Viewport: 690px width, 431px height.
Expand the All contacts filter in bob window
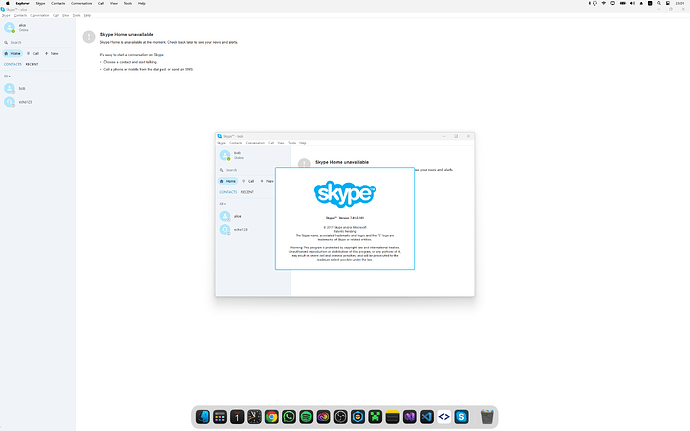(x=223, y=204)
